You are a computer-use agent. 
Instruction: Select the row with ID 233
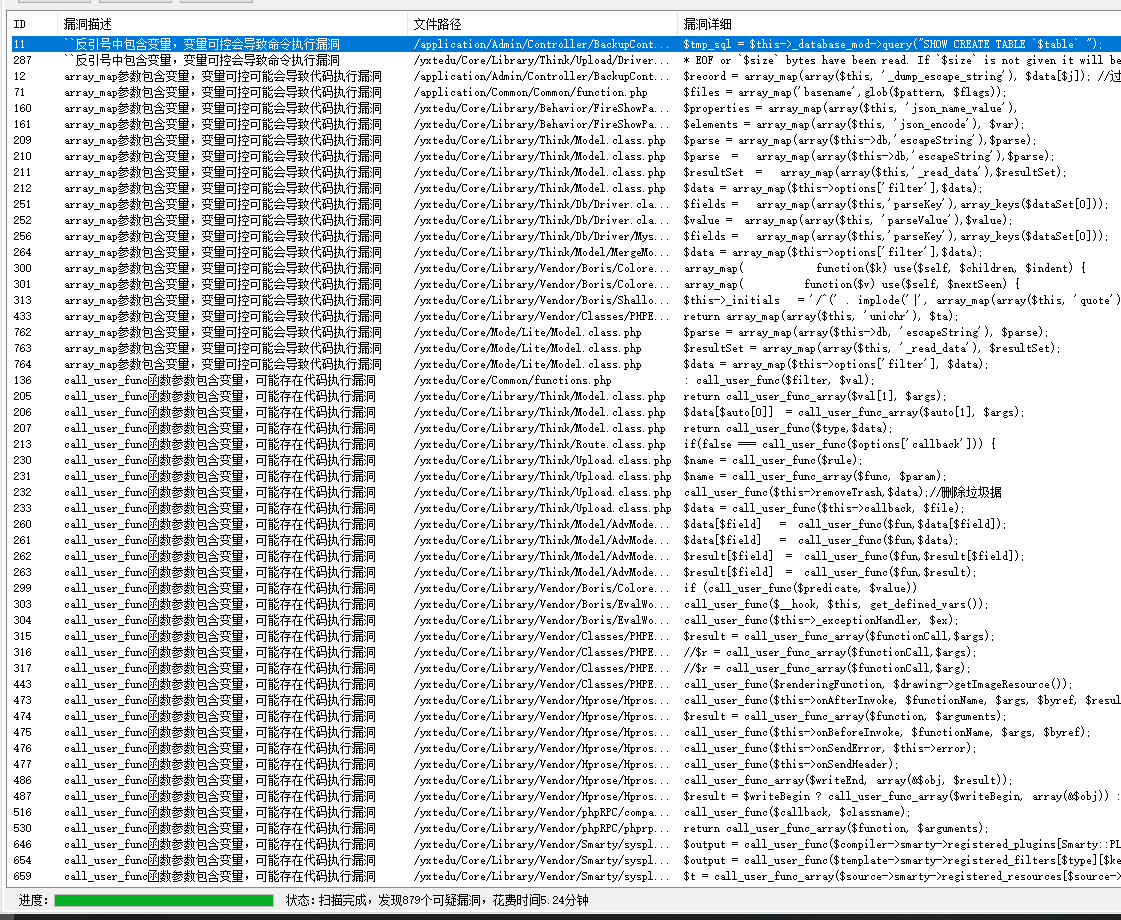tap(566, 508)
